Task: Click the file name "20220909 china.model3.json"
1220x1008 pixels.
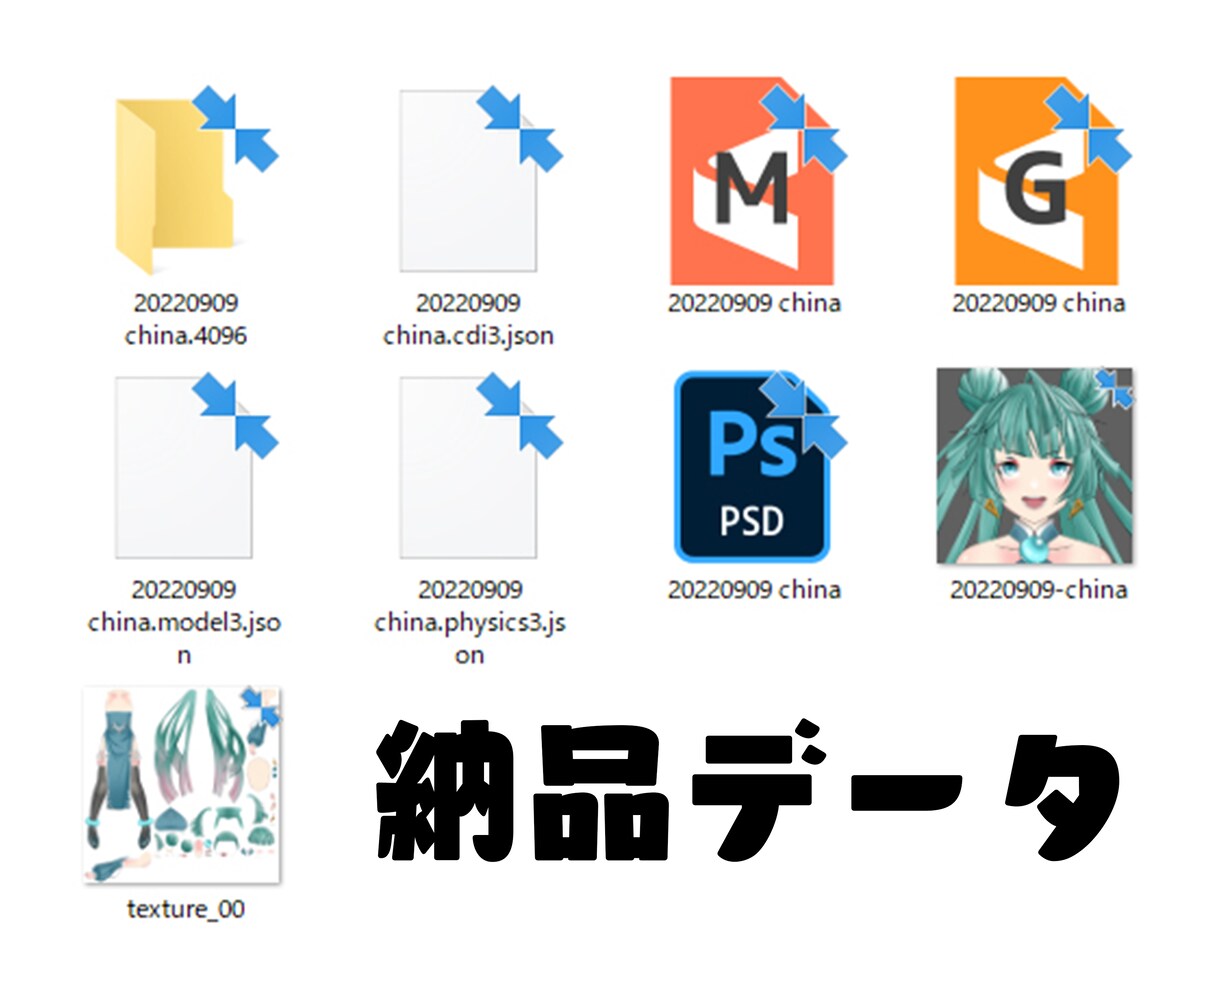Action: 184,622
